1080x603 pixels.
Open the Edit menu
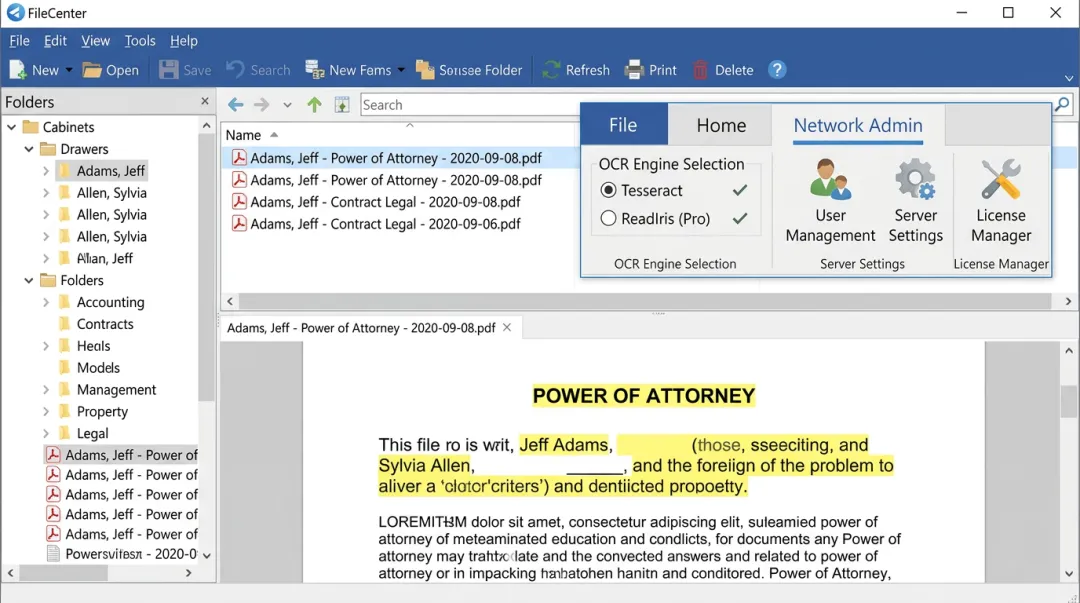[55, 41]
